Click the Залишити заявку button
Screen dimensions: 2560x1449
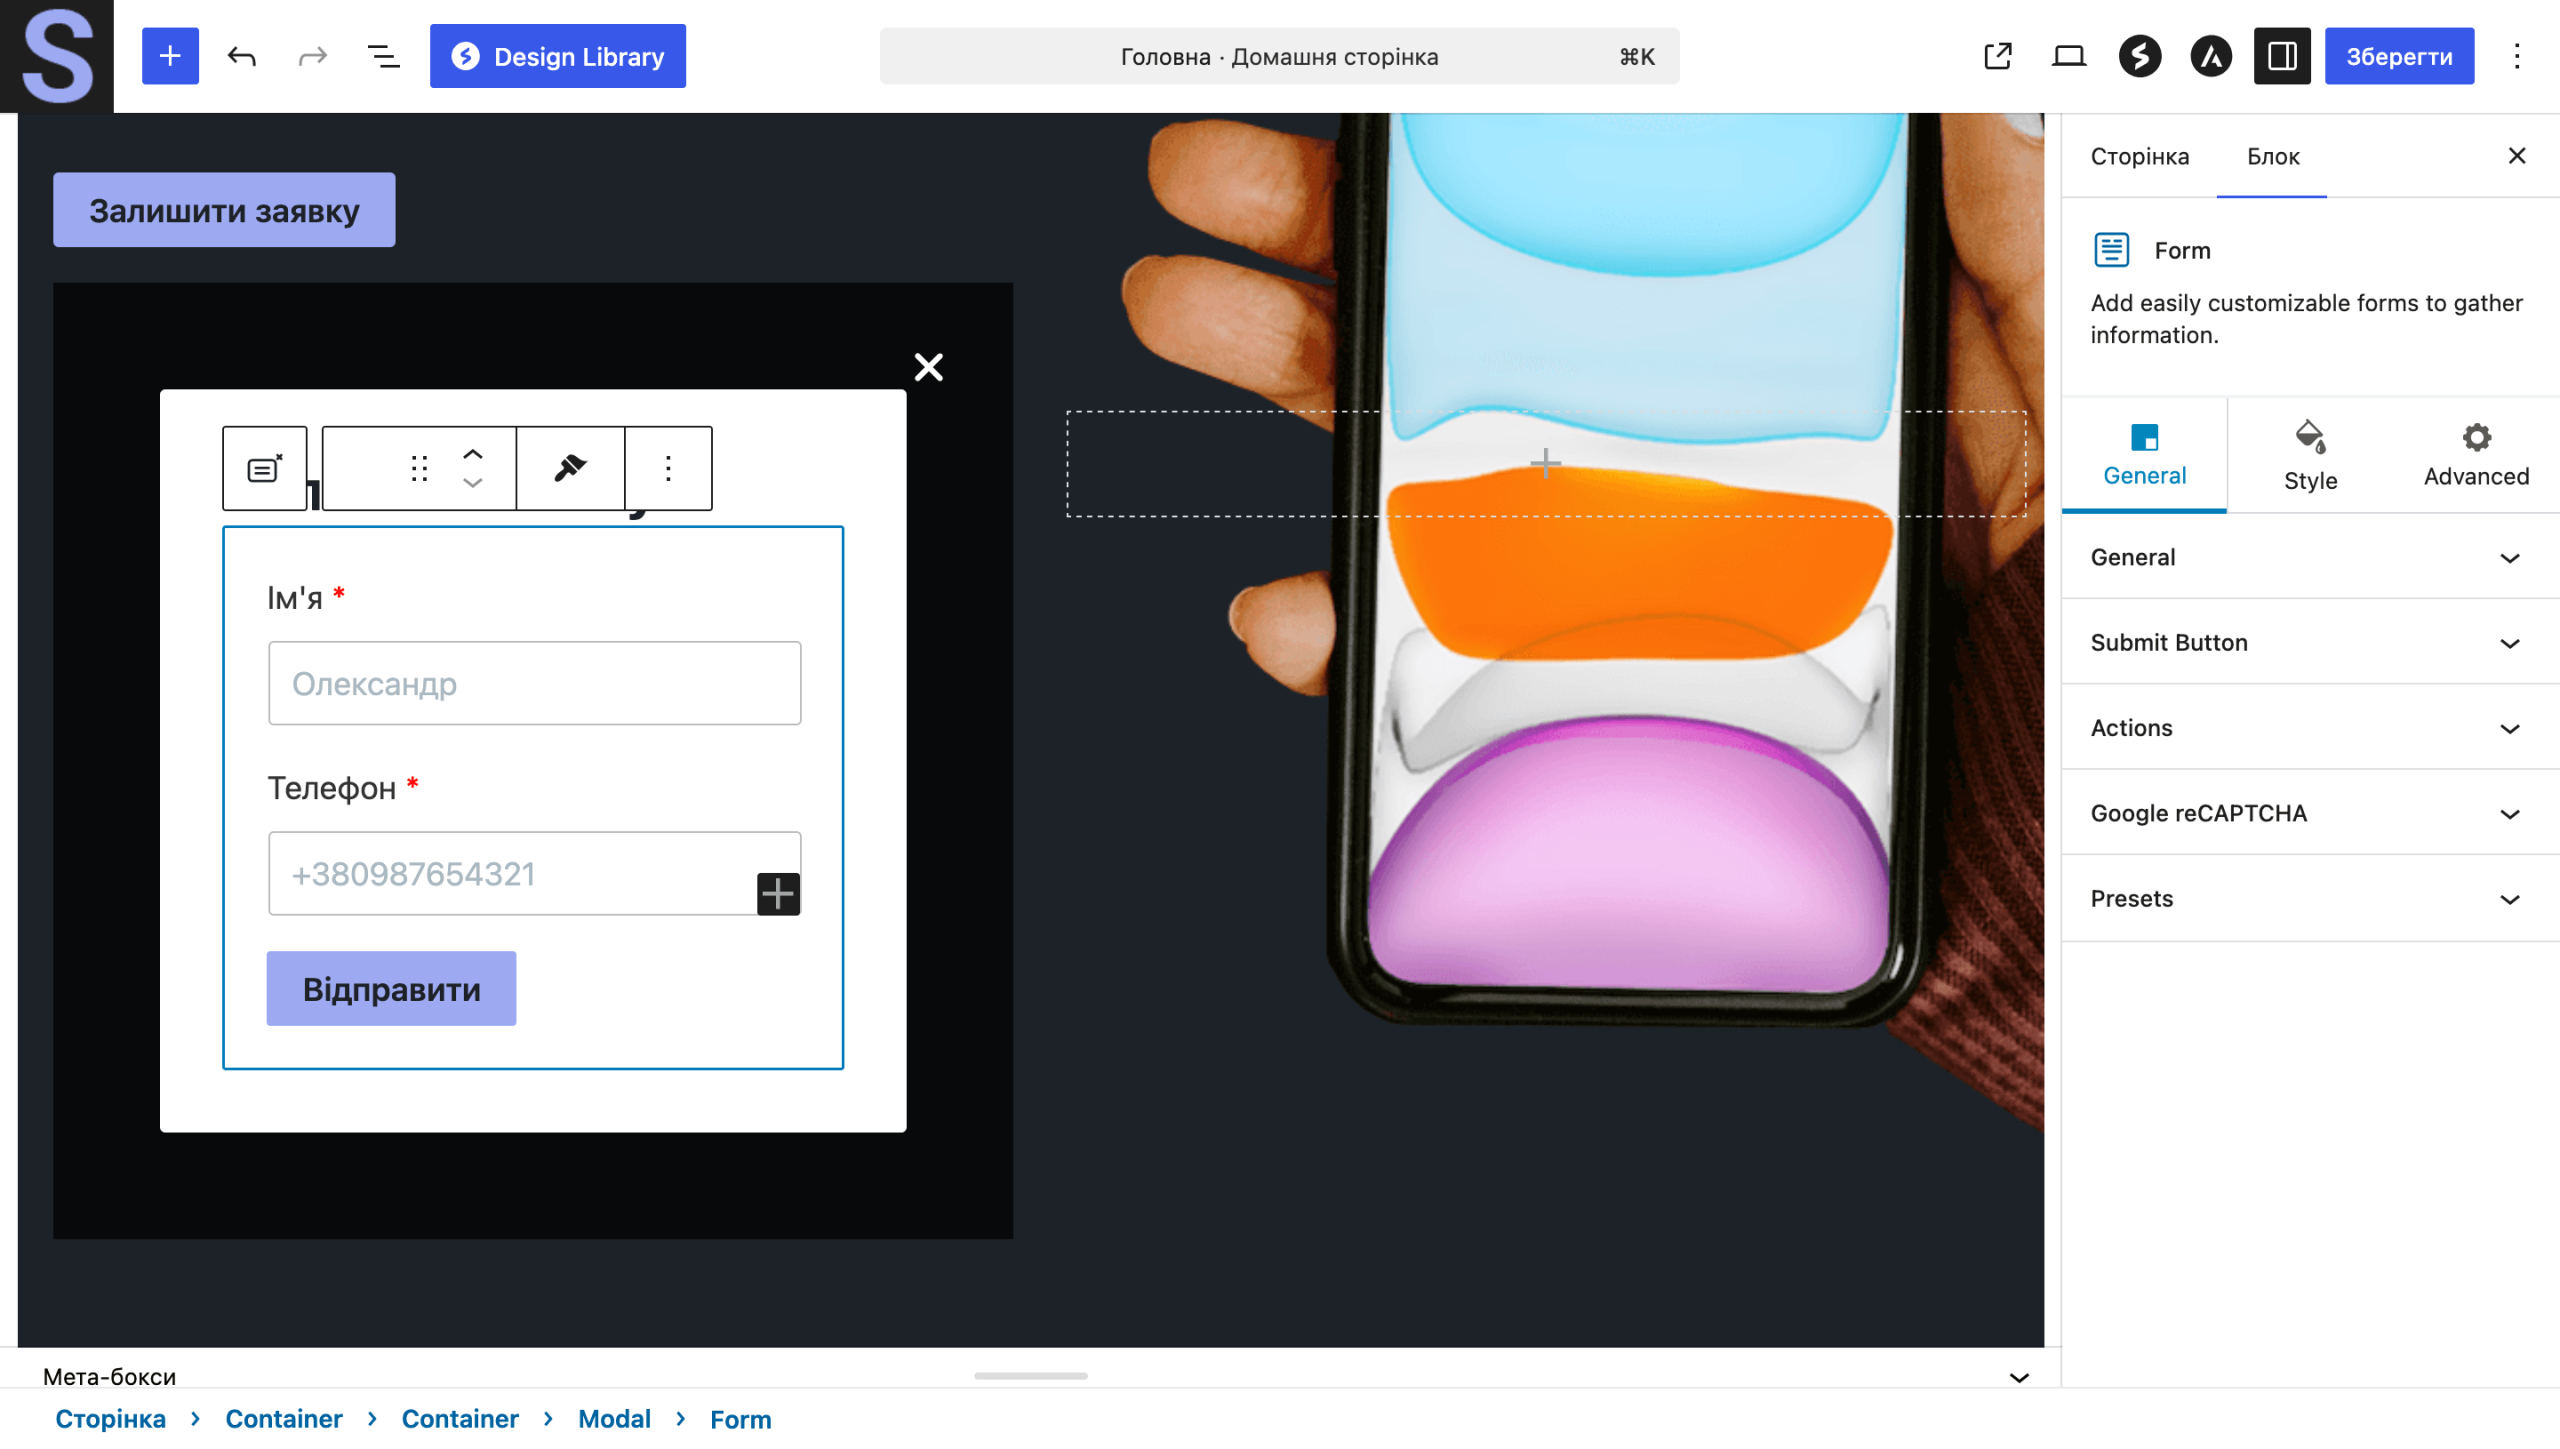point(224,210)
